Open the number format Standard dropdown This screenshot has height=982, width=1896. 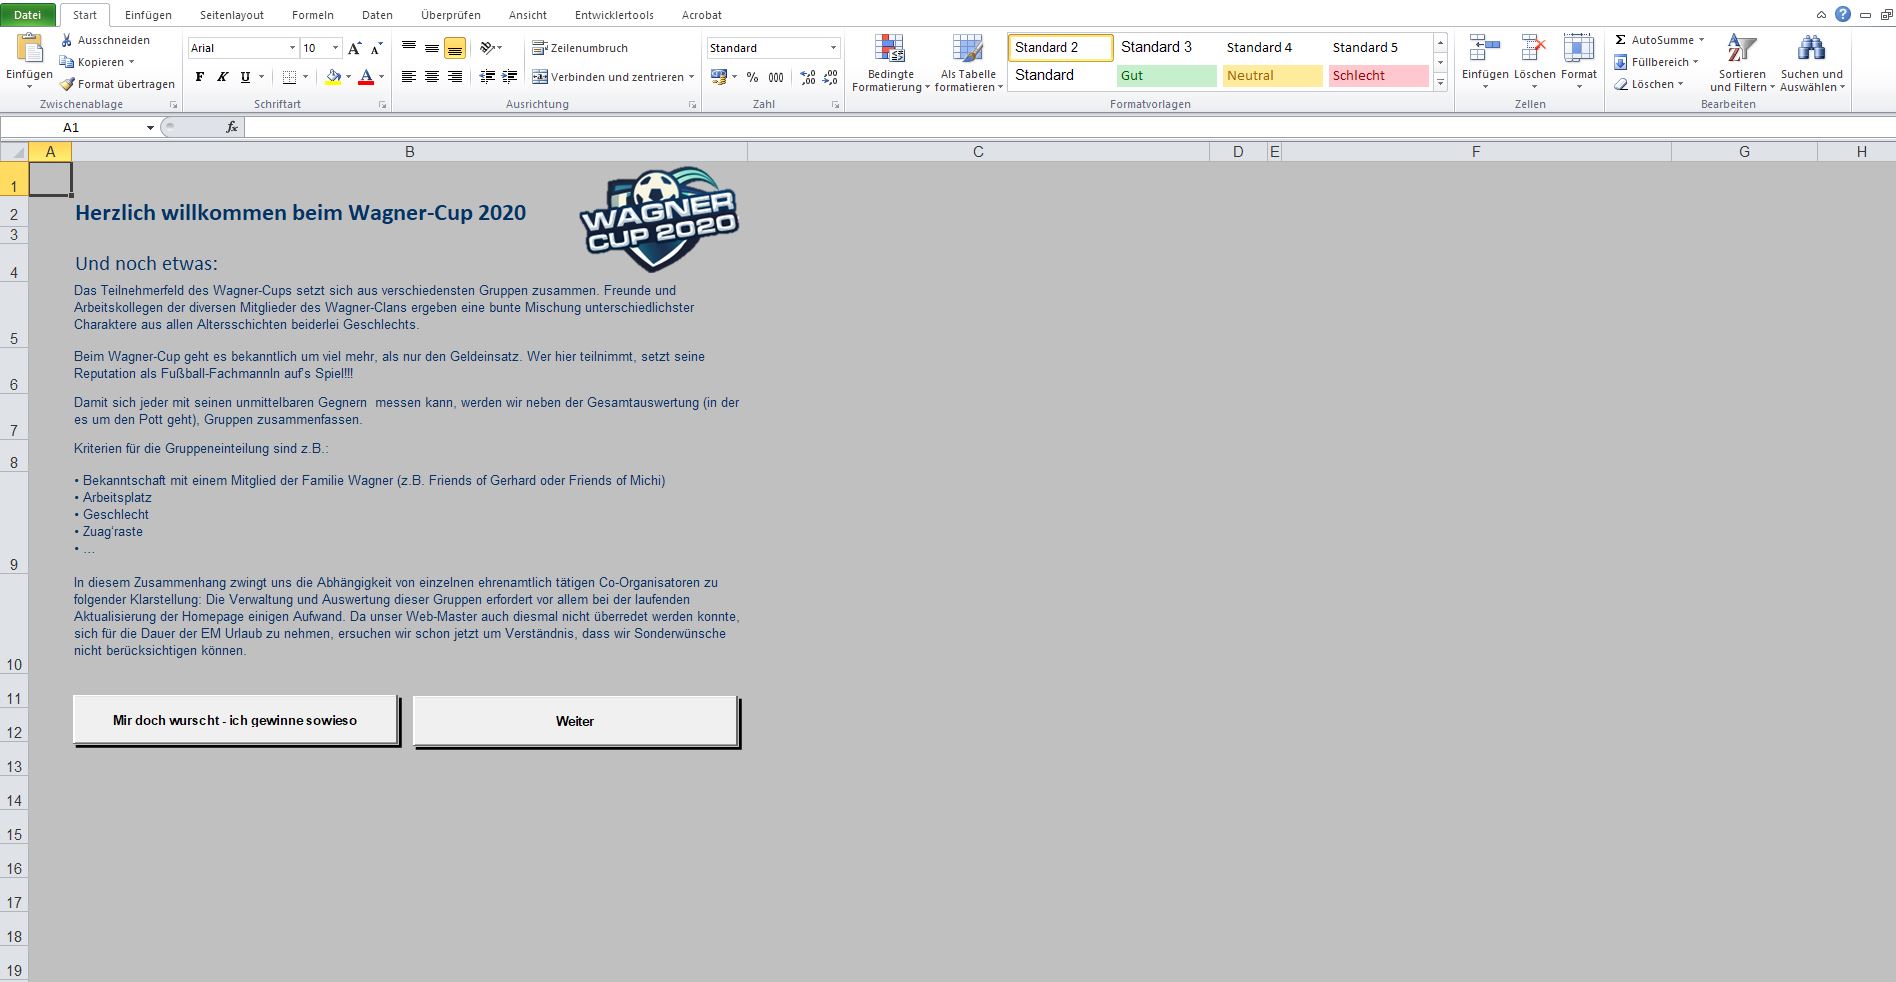coord(833,48)
